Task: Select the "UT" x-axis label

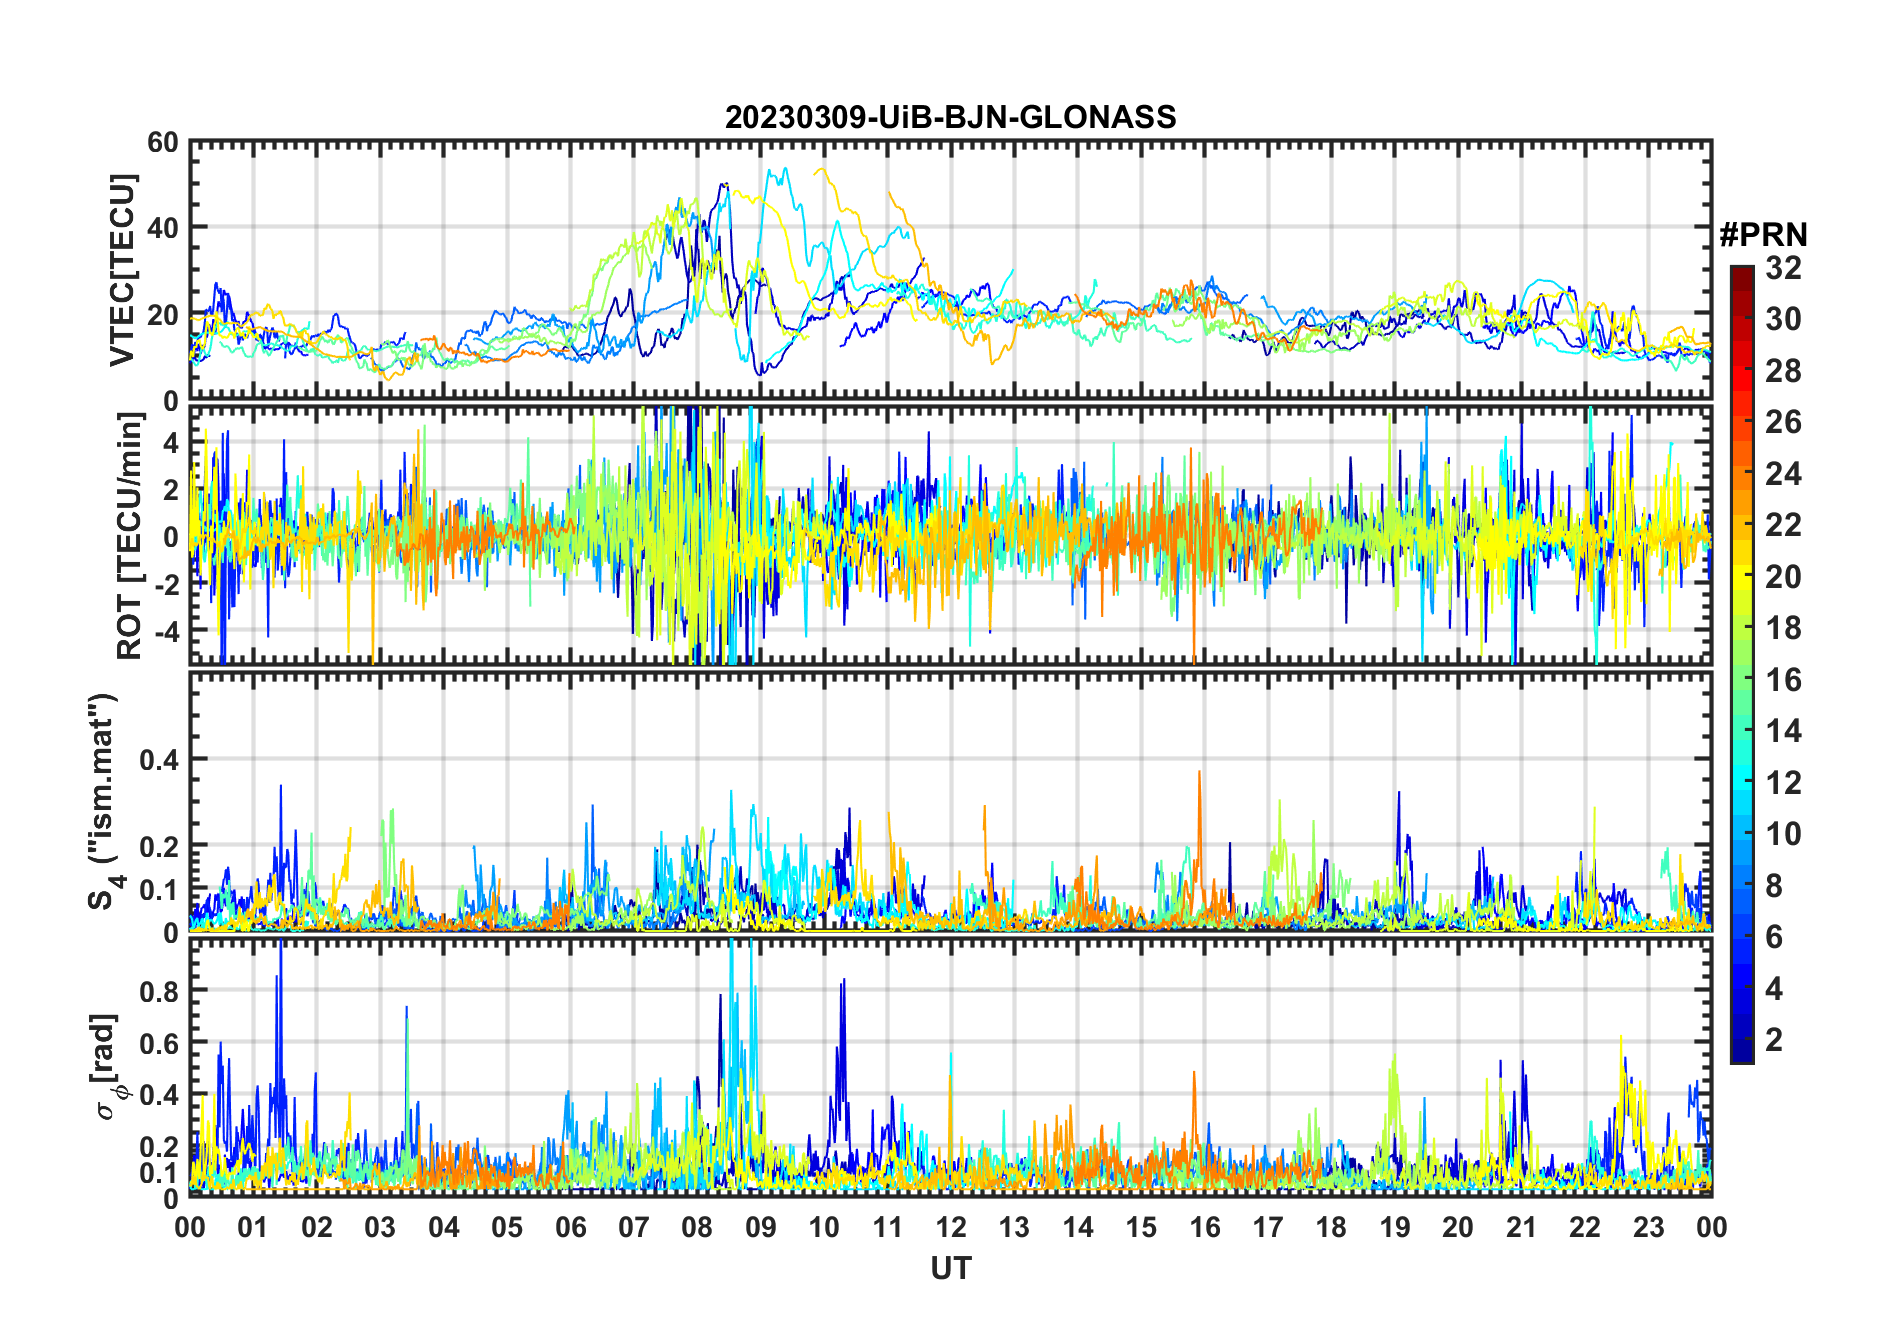Action: tap(950, 1269)
